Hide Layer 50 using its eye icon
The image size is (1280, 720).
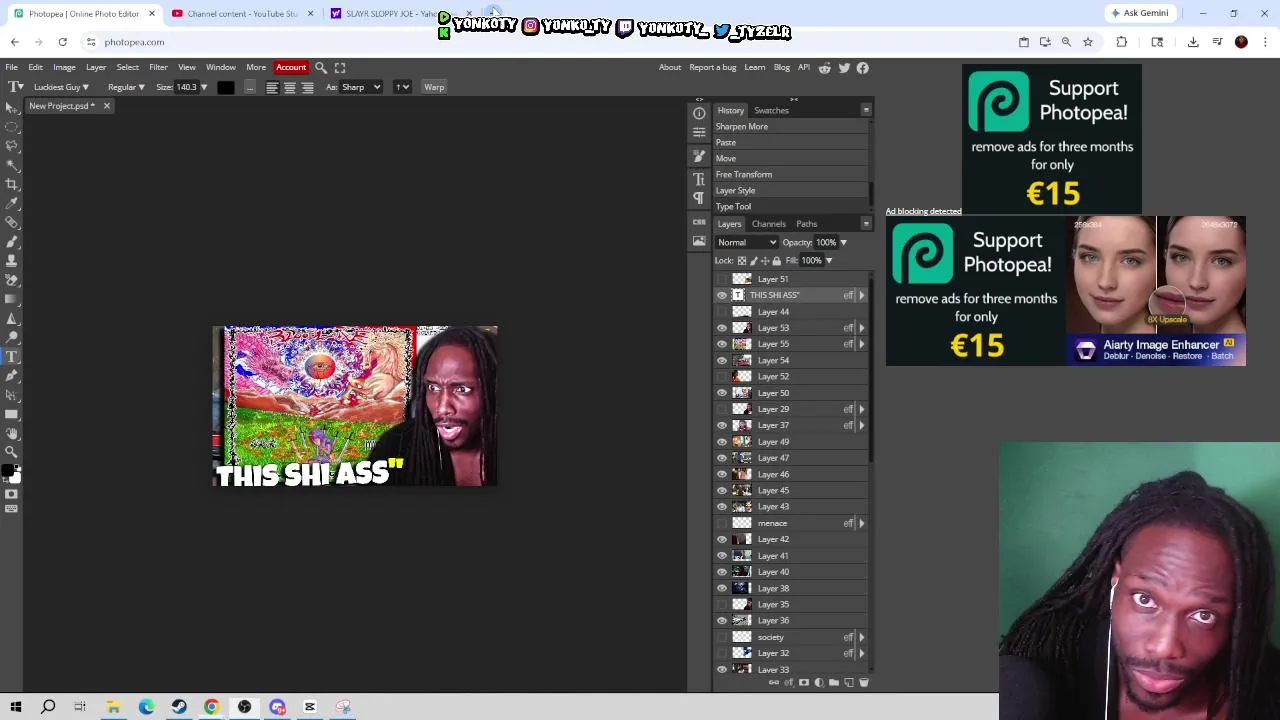tap(722, 393)
